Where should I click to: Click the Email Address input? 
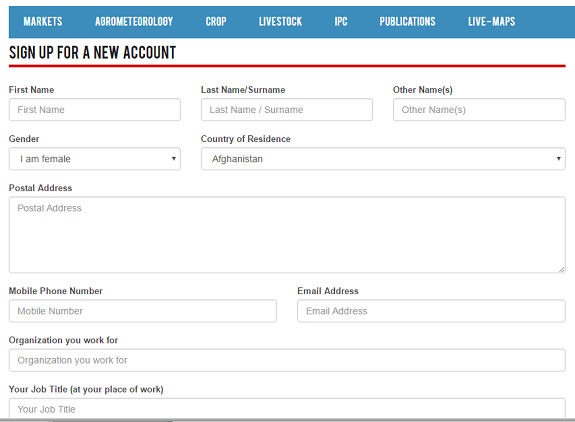[431, 311]
